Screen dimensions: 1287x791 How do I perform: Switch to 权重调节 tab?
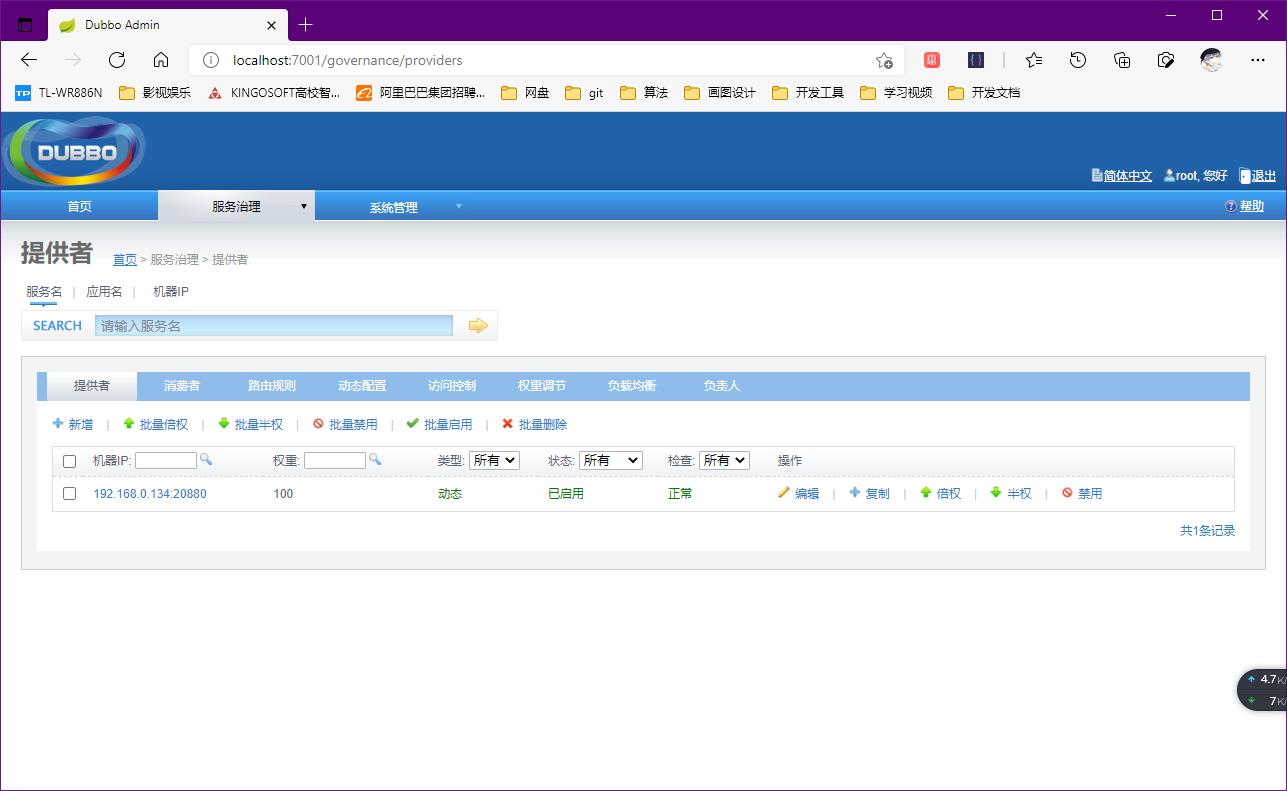(542, 385)
